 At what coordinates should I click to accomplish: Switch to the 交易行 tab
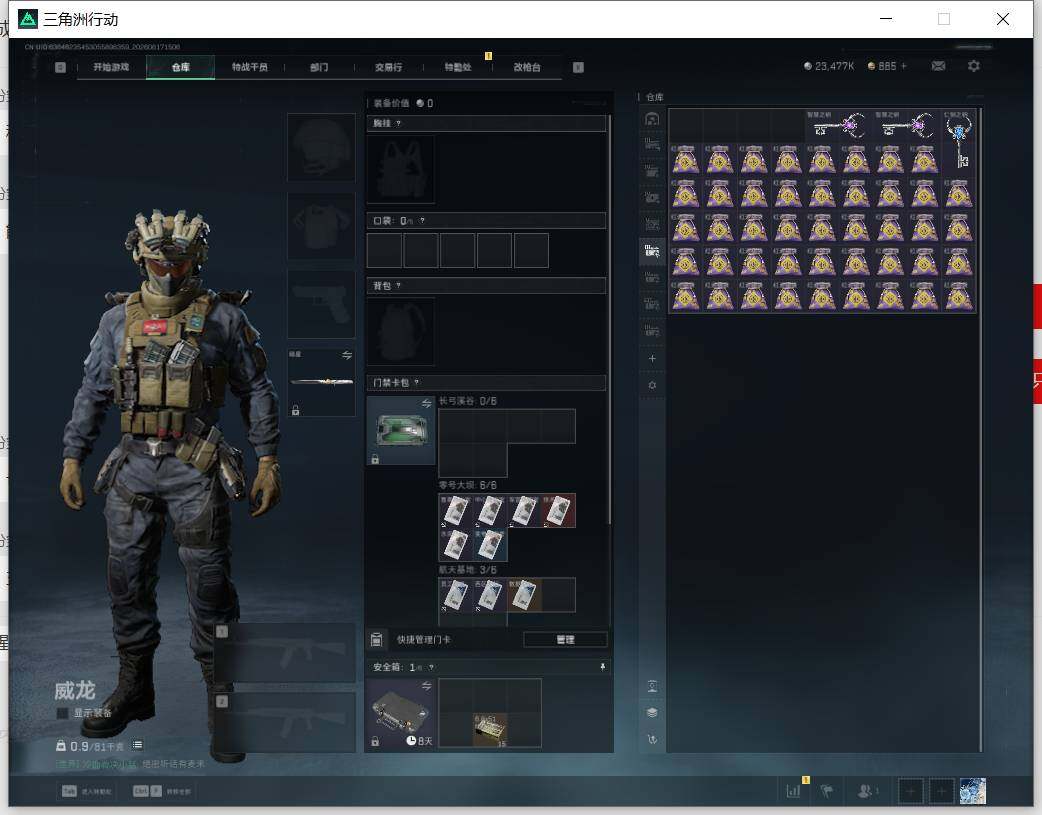coord(388,67)
